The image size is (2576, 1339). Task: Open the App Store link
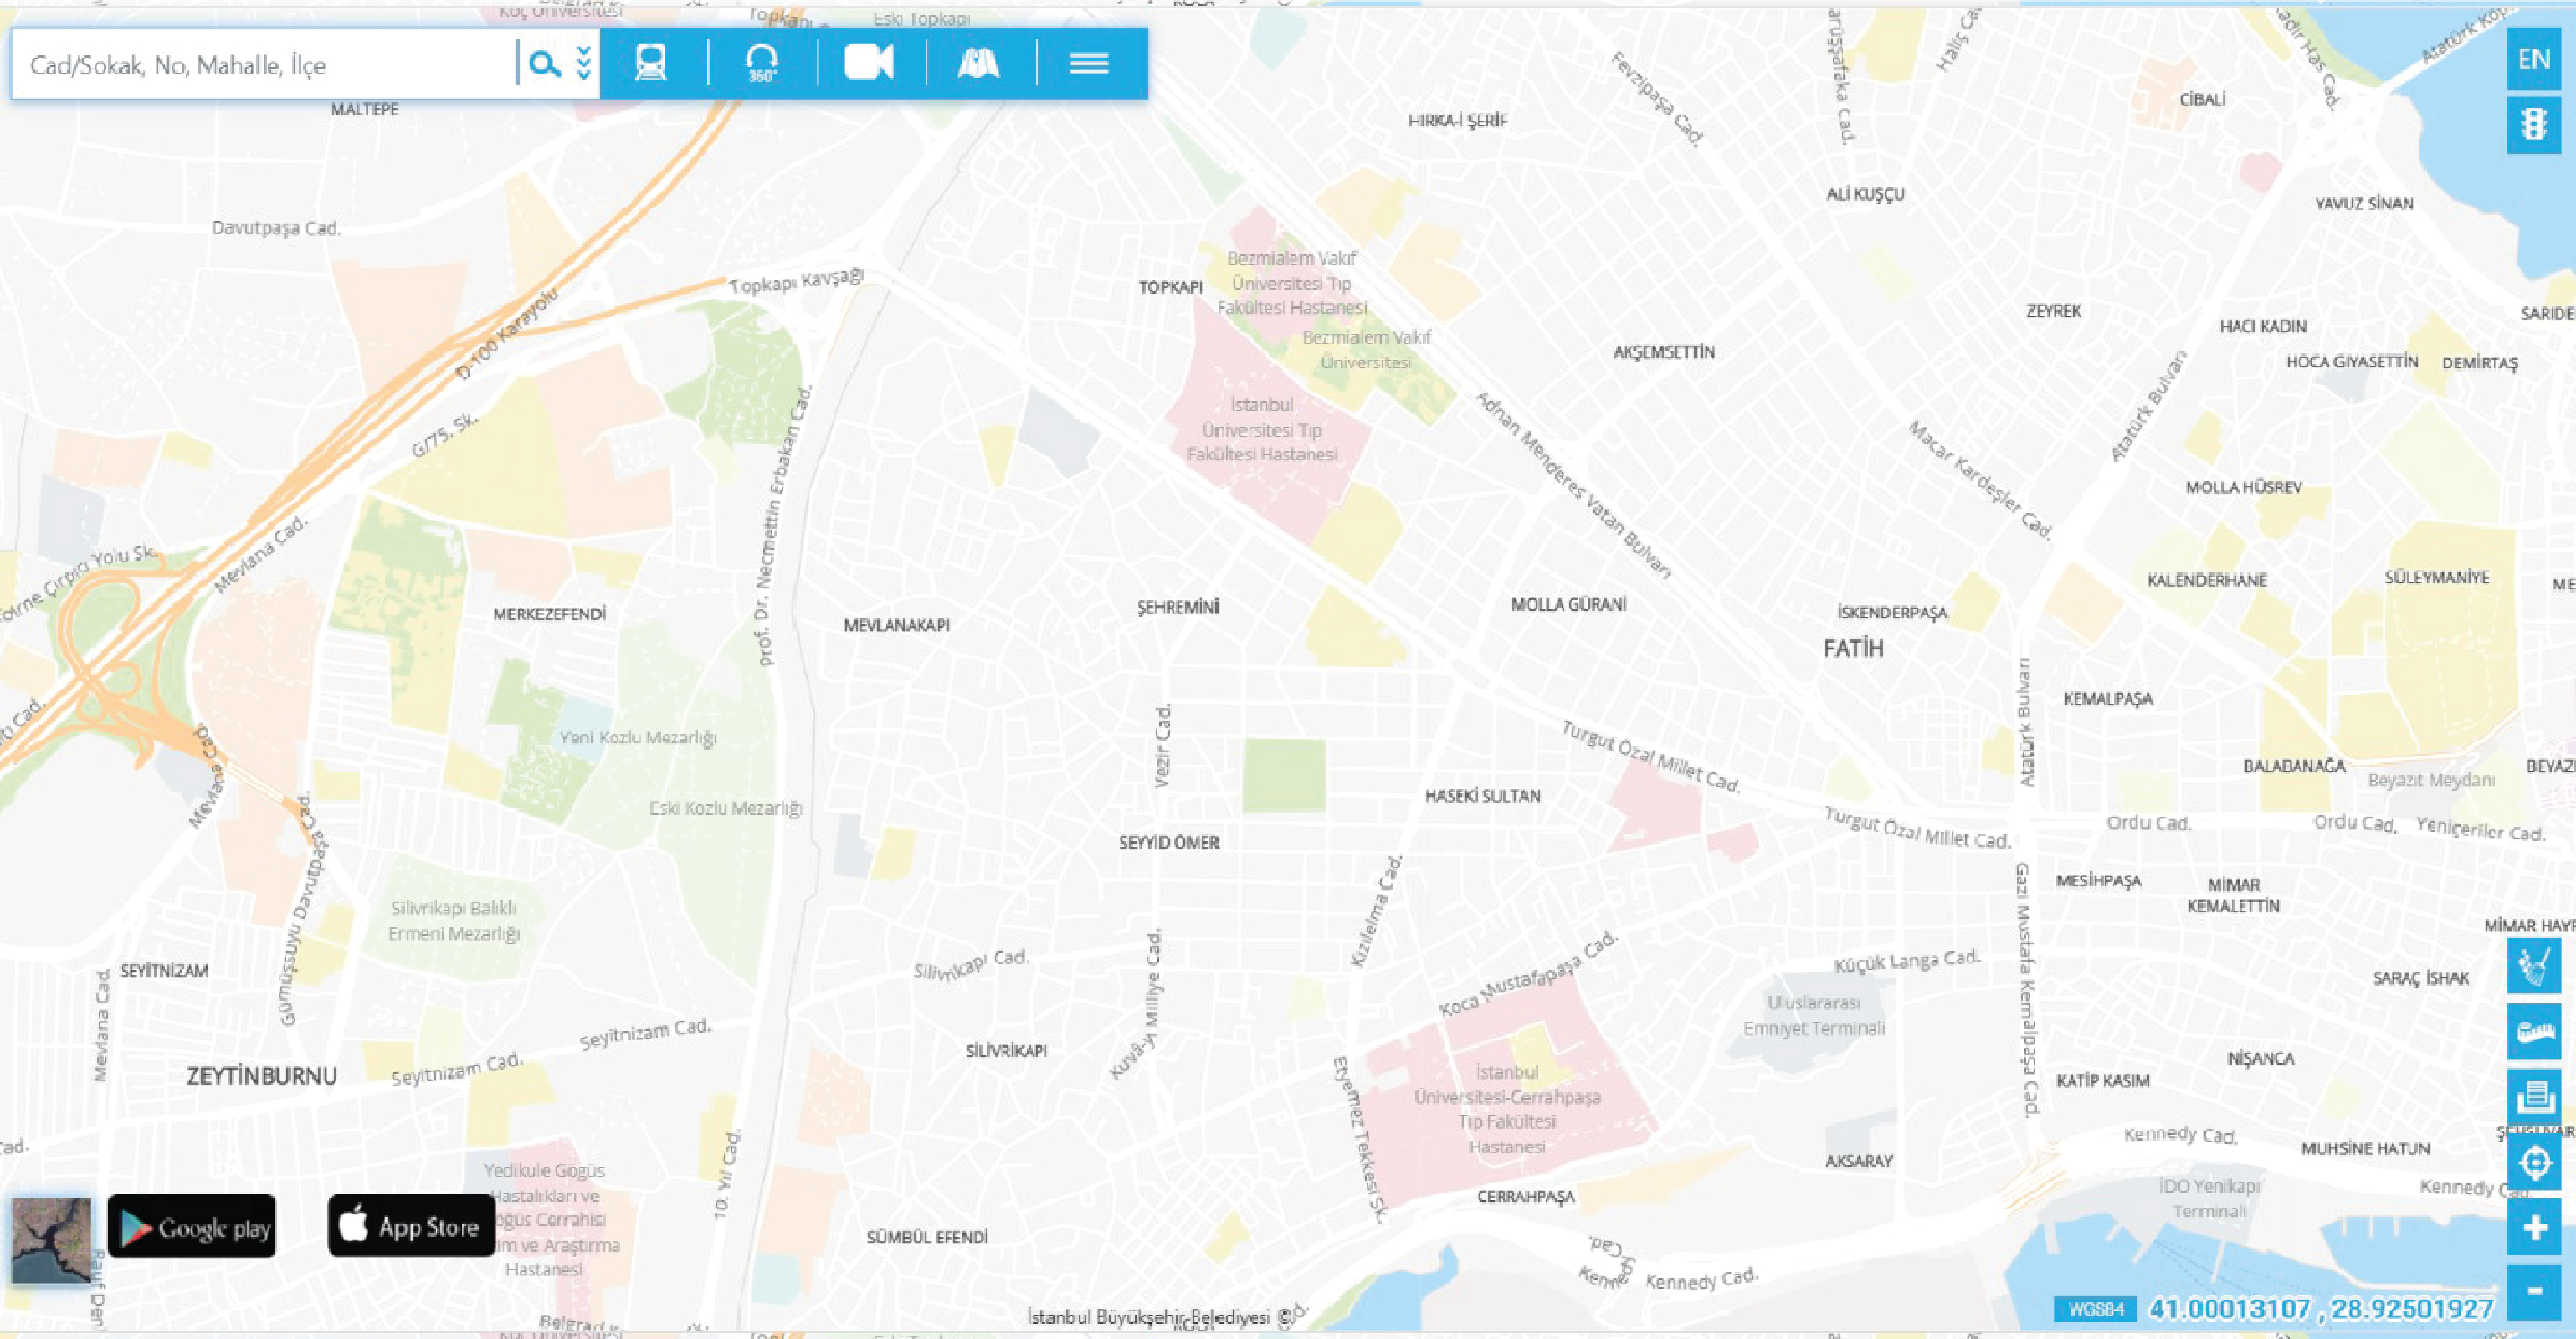(x=411, y=1225)
